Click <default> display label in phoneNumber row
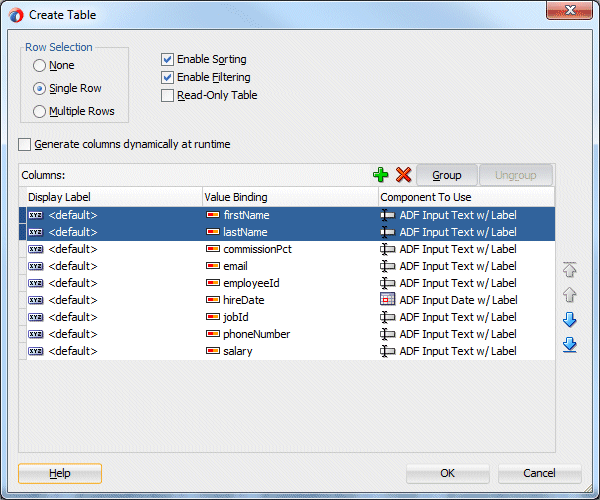This screenshot has width=600, height=500. coord(73,334)
